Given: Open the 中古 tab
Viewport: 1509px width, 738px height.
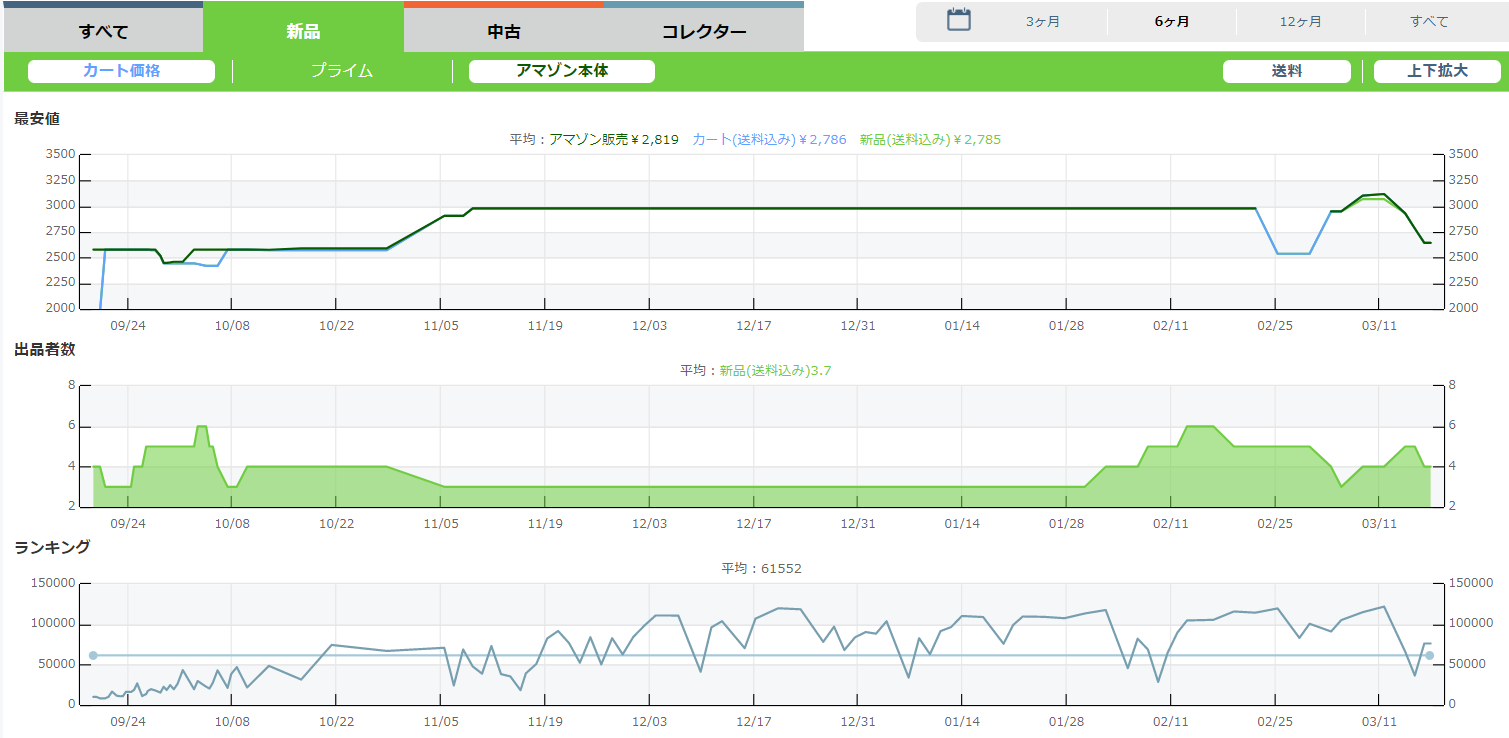Looking at the screenshot, I should pyautogui.click(x=503, y=31).
